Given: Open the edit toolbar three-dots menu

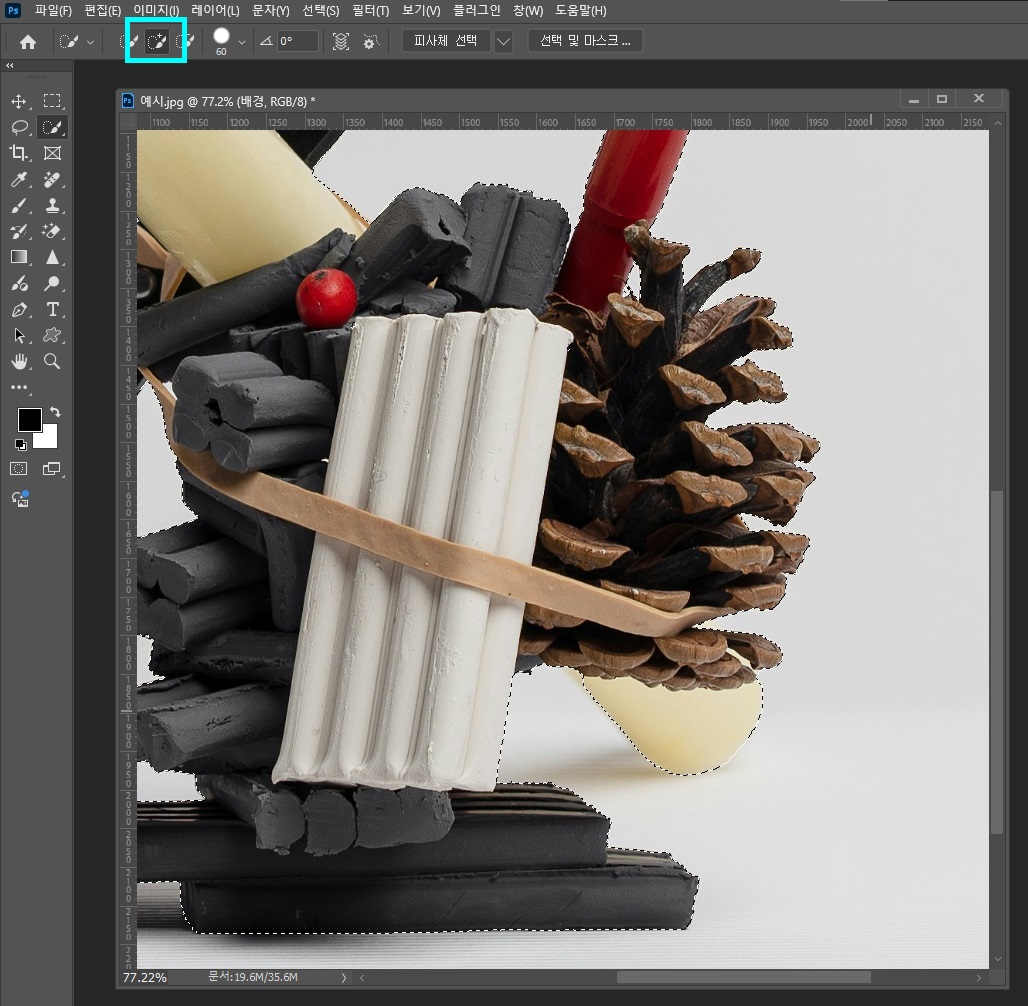Looking at the screenshot, I should [19, 388].
